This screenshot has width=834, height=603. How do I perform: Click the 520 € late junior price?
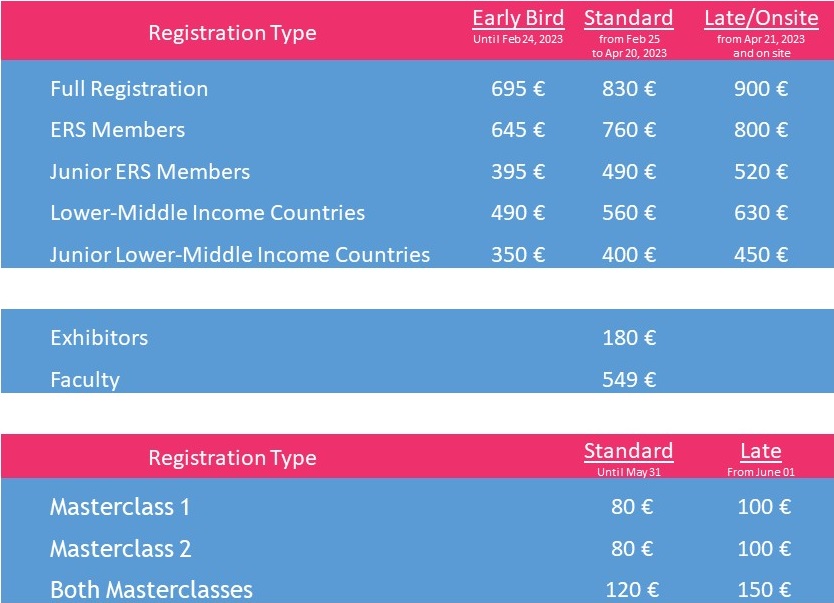coord(761,172)
